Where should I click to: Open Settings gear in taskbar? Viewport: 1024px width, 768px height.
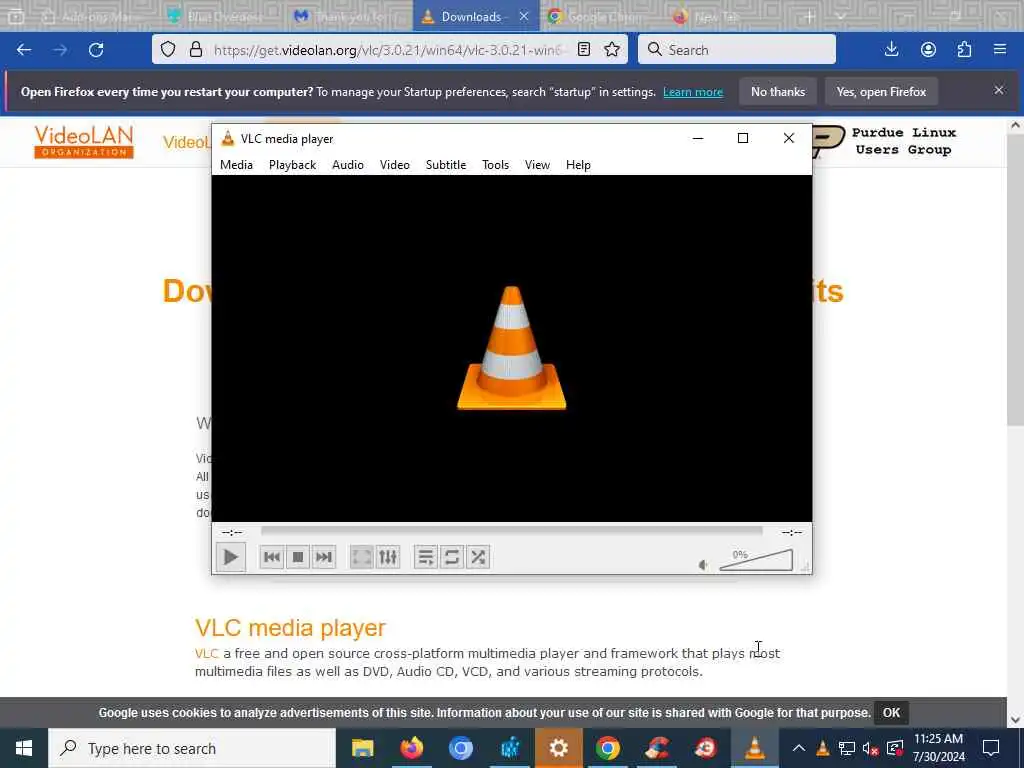click(558, 748)
